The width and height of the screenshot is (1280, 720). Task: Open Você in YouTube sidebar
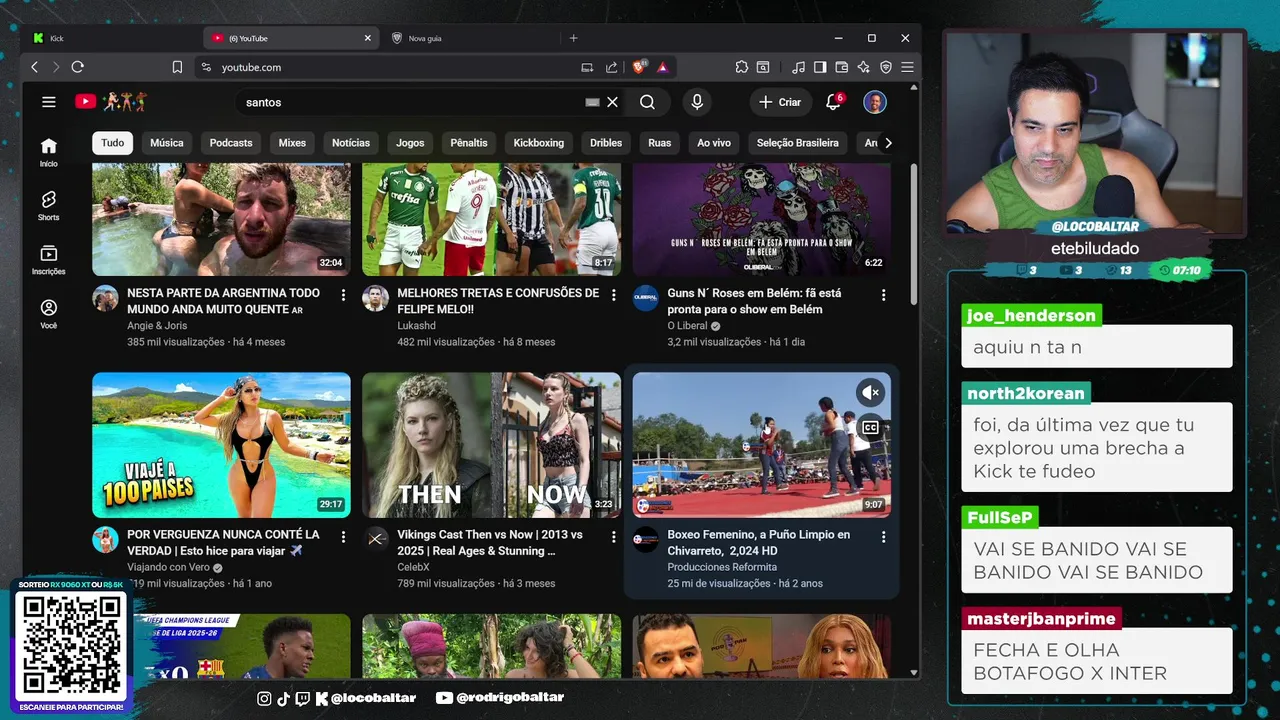(48, 313)
